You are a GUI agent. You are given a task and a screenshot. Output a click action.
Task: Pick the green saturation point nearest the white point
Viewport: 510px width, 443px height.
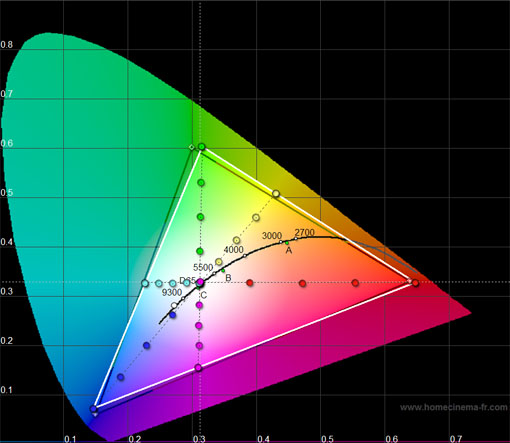tap(200, 251)
